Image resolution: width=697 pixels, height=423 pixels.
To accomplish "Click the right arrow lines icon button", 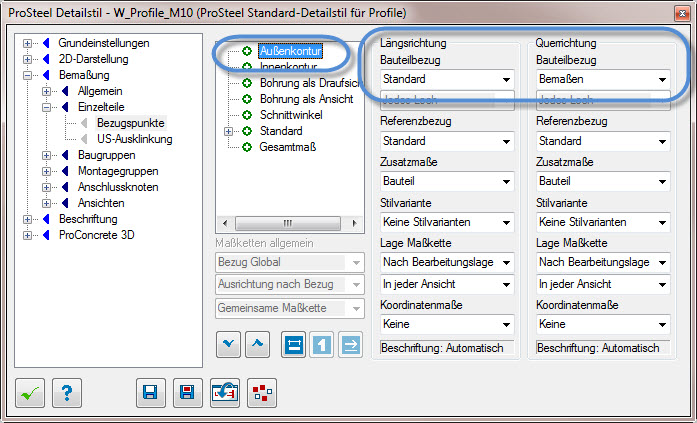I will point(351,344).
